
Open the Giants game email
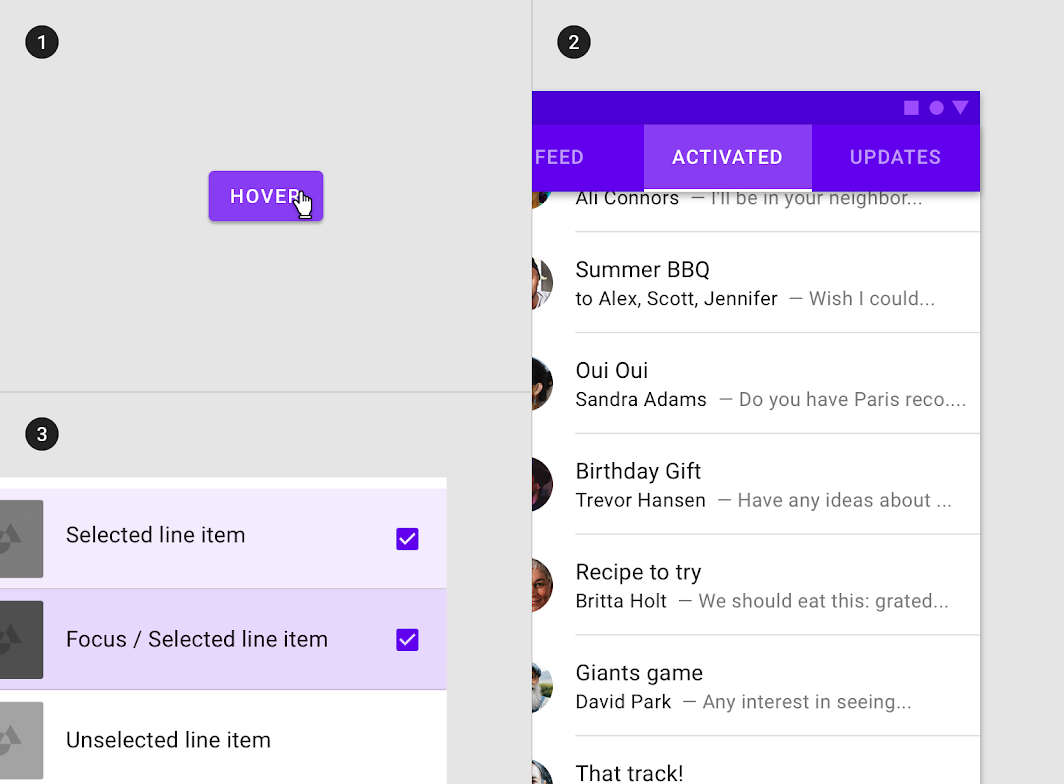tap(756, 686)
